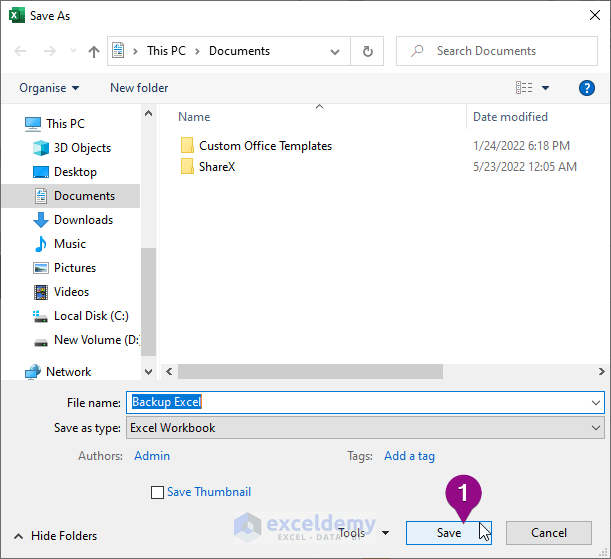This screenshot has height=559, width=611.
Task: Click file list horizontal scroll left arrow
Action: click(x=169, y=372)
